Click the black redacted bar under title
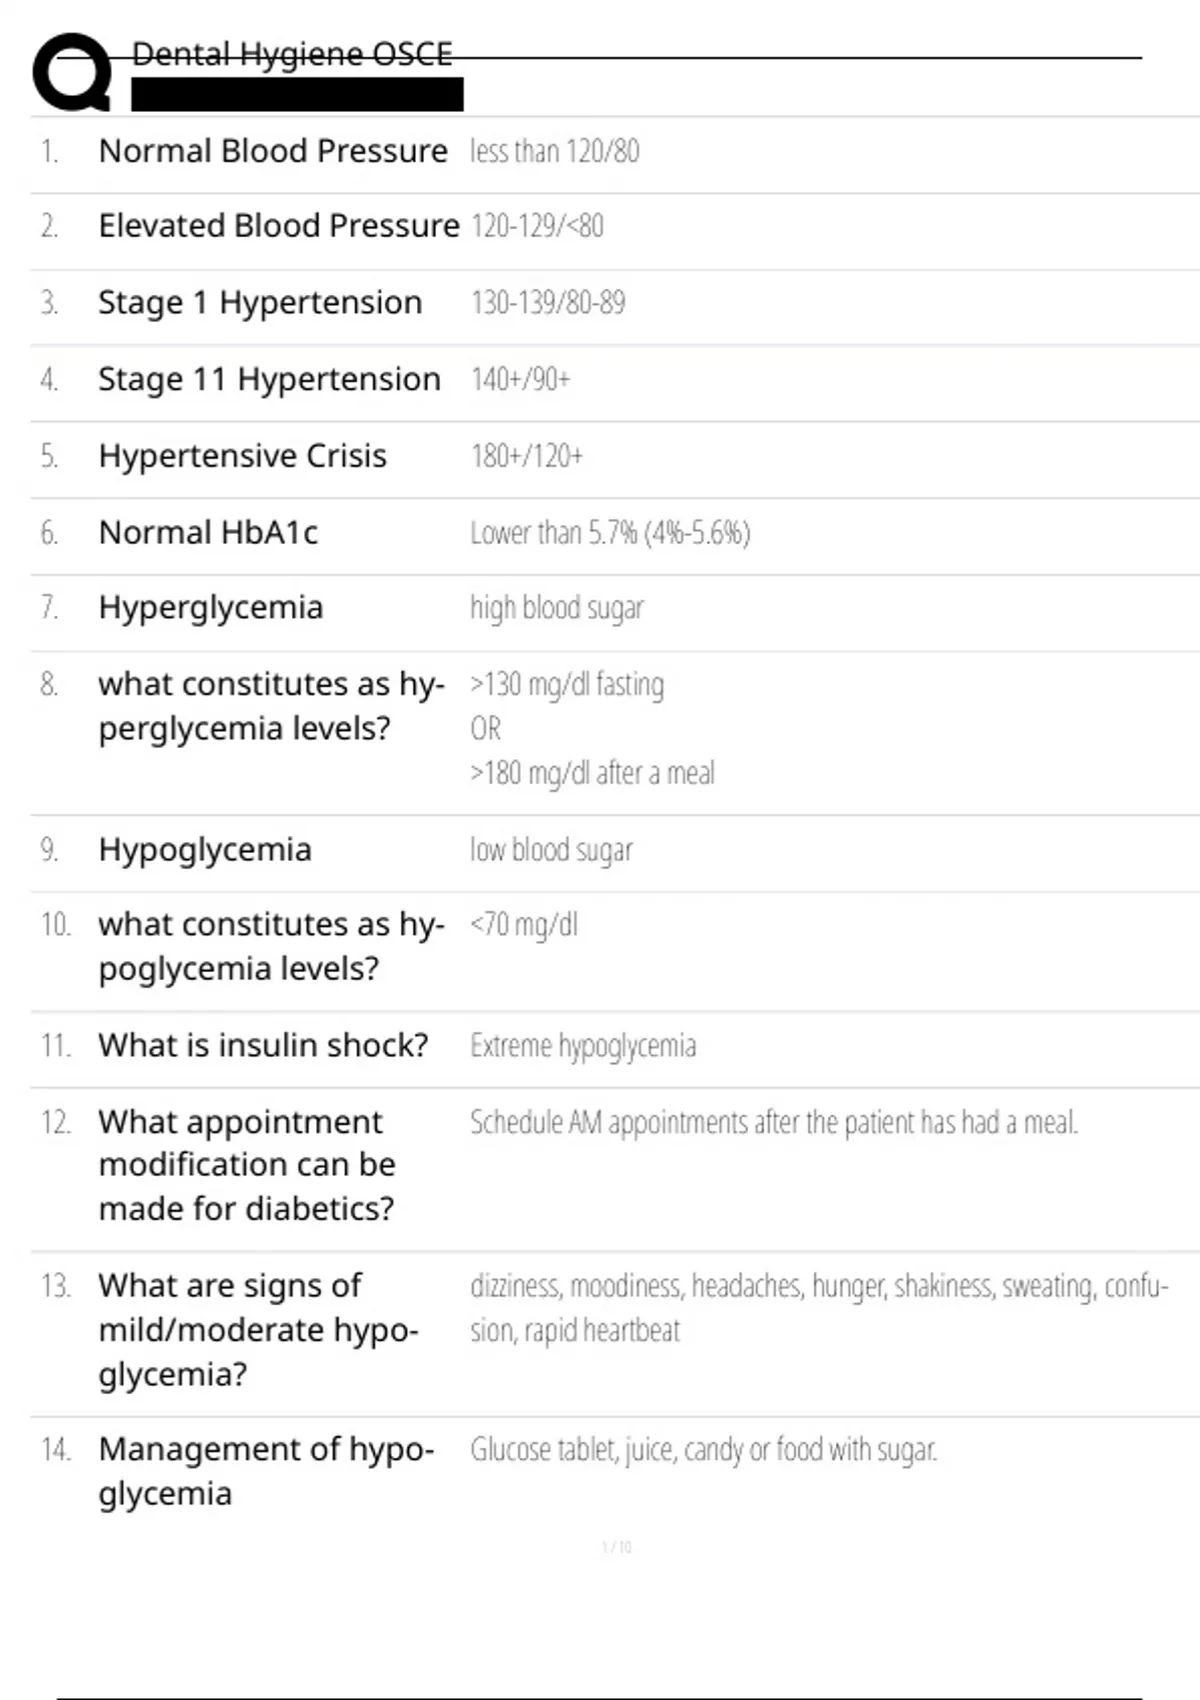This screenshot has width=1200, height=1700. tap(297, 95)
